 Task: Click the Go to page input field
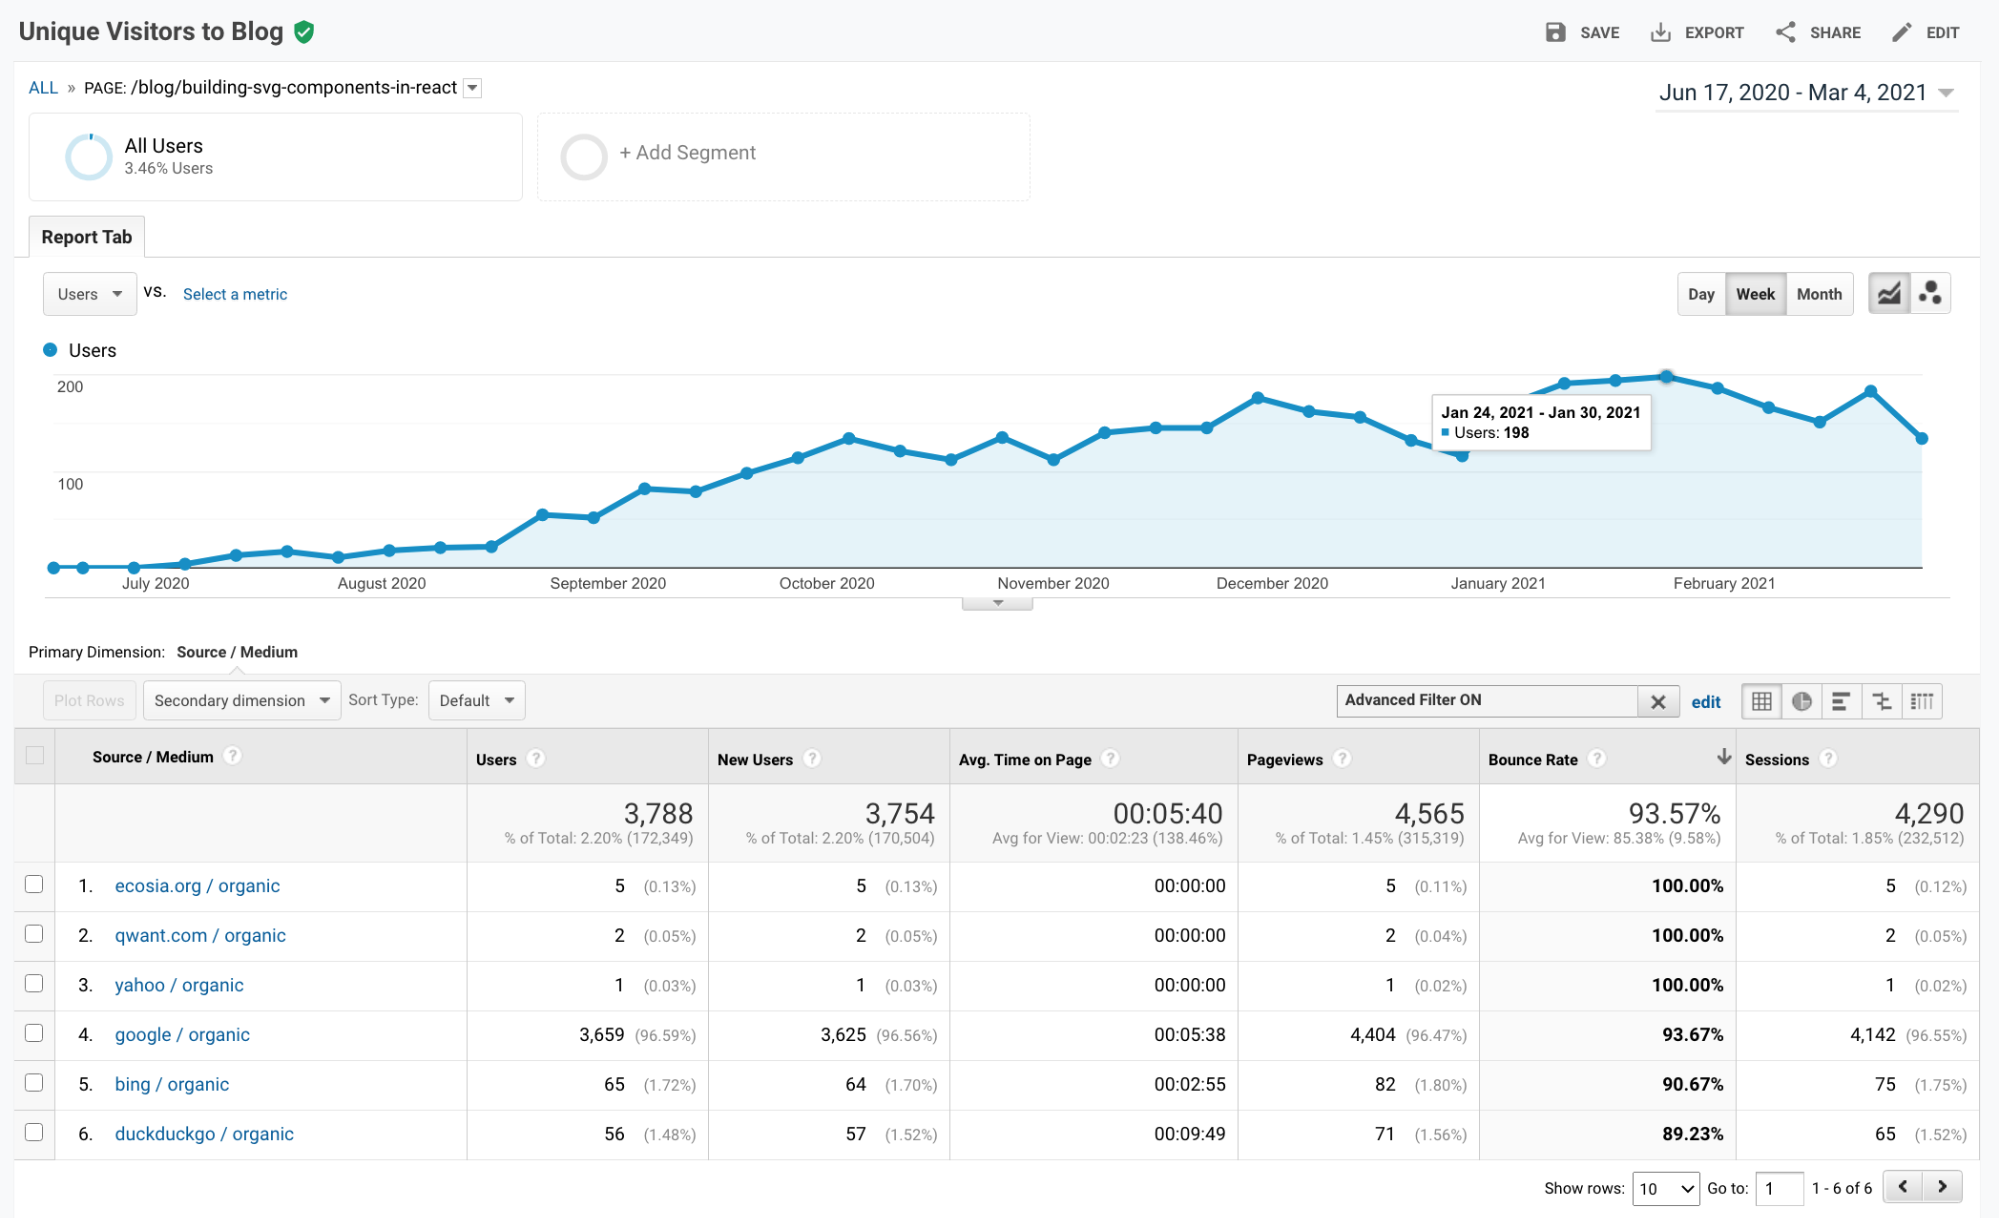[x=1779, y=1188]
